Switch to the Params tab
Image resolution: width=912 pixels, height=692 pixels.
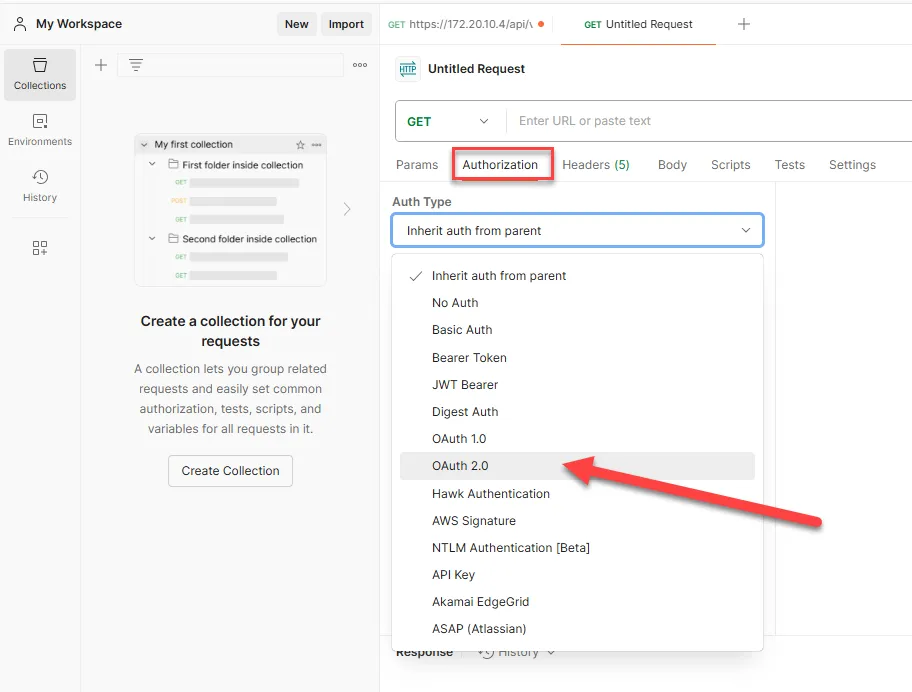point(417,165)
